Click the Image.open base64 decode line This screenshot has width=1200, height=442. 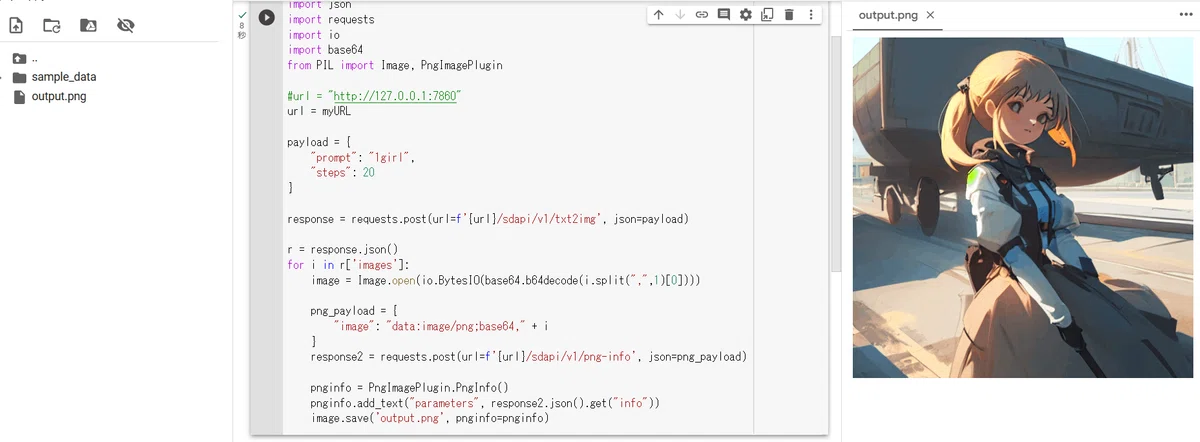pyautogui.click(x=505, y=281)
